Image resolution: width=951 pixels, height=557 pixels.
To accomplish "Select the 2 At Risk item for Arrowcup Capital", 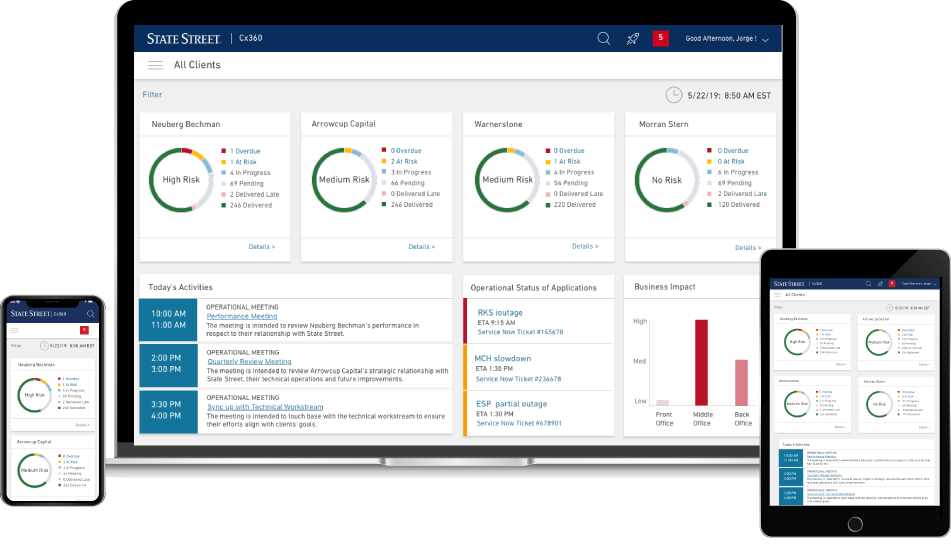I will point(404,162).
